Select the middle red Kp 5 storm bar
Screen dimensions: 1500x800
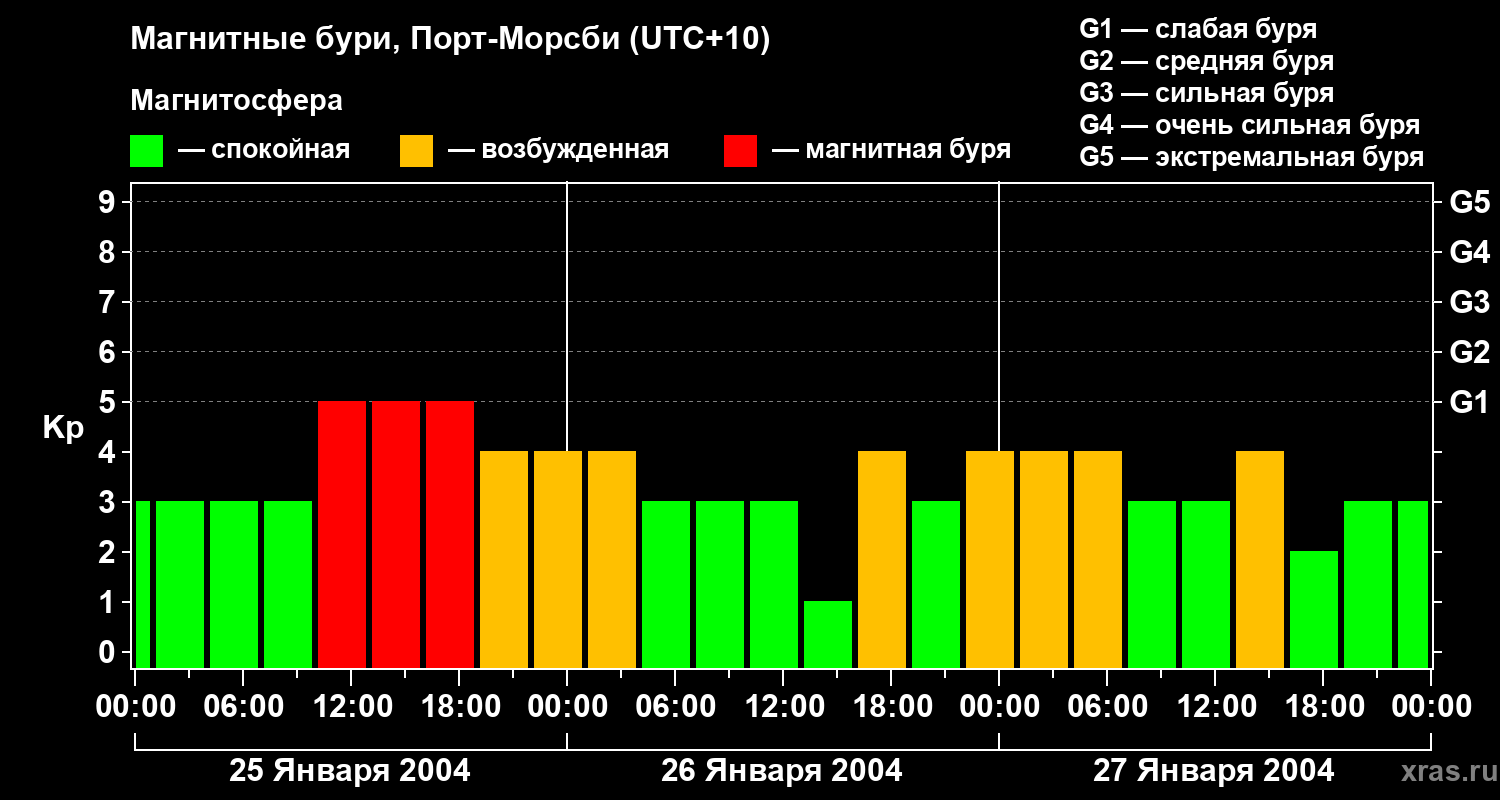click(x=396, y=534)
